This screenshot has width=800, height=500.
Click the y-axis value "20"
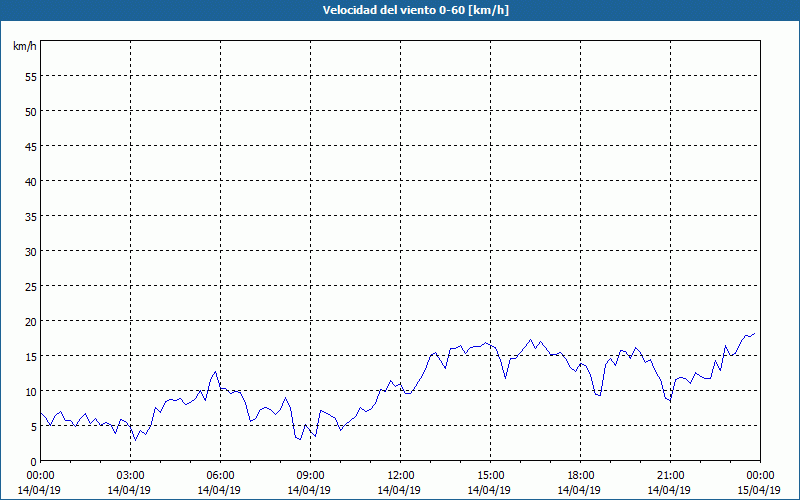point(31,321)
